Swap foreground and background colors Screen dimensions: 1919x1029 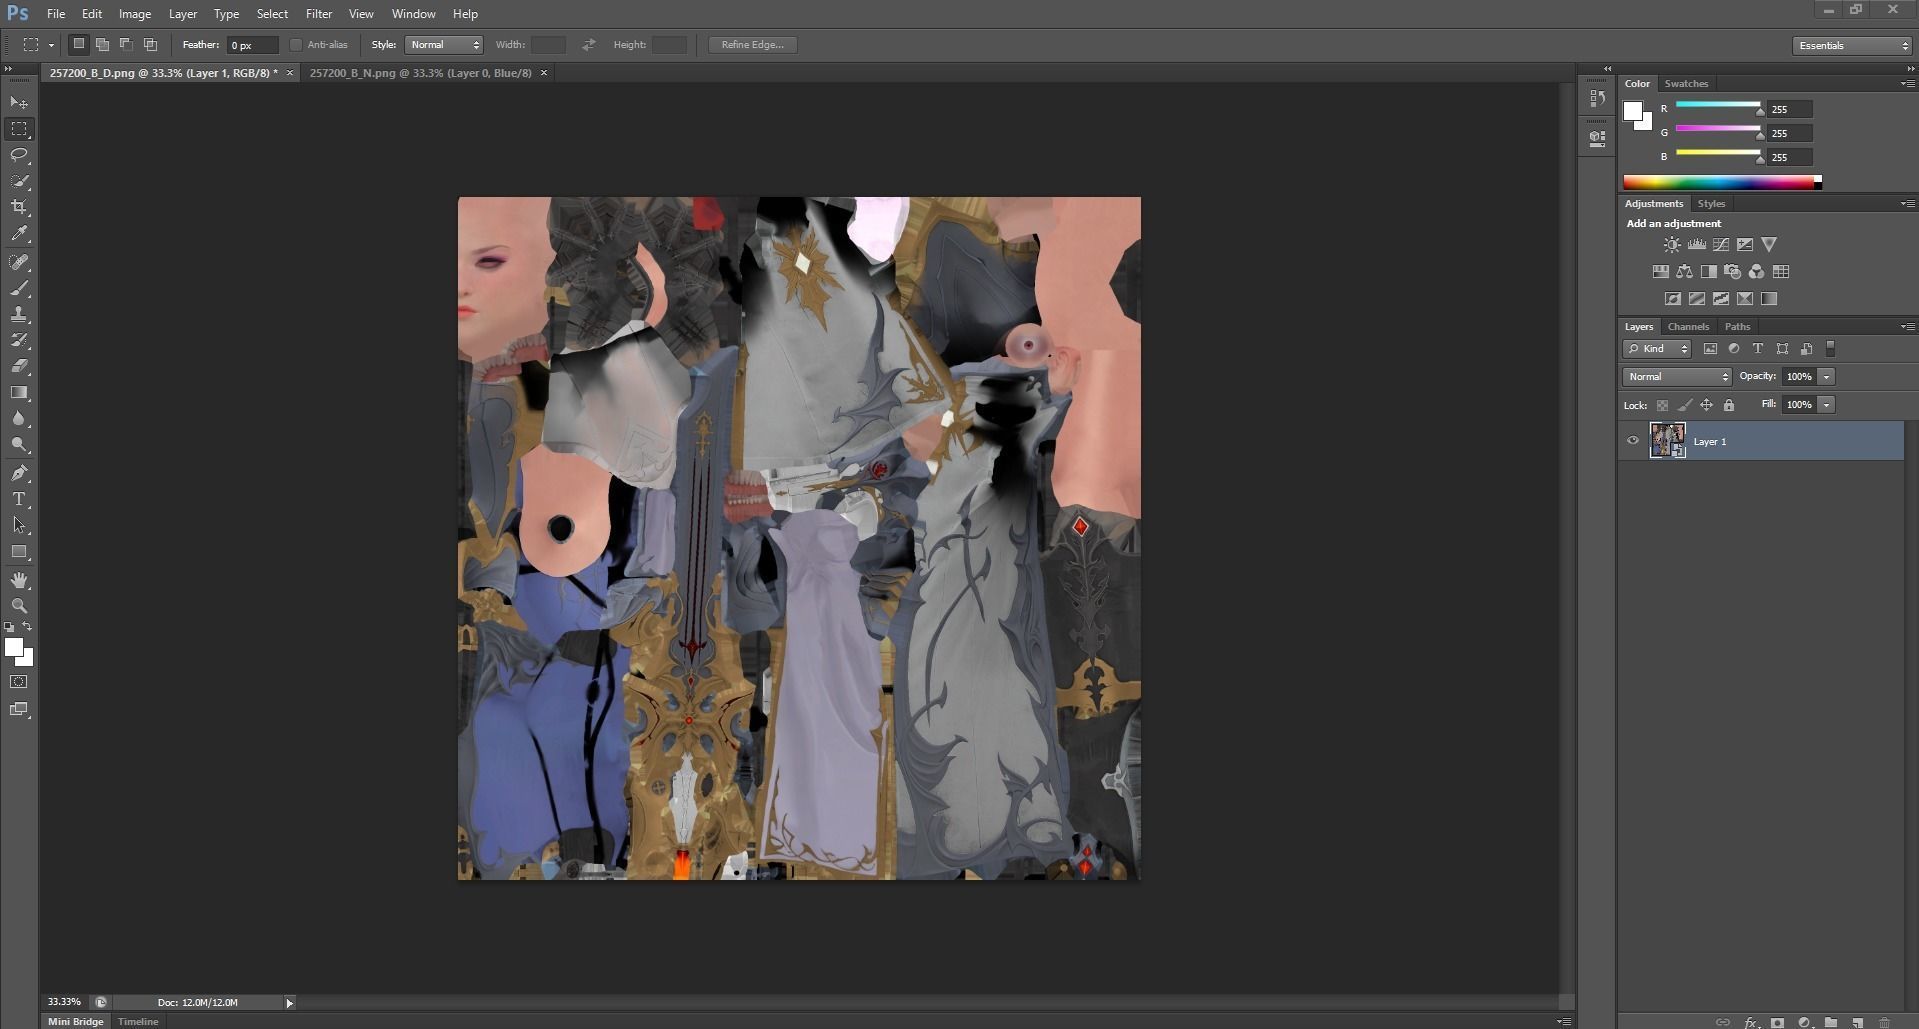[27, 627]
